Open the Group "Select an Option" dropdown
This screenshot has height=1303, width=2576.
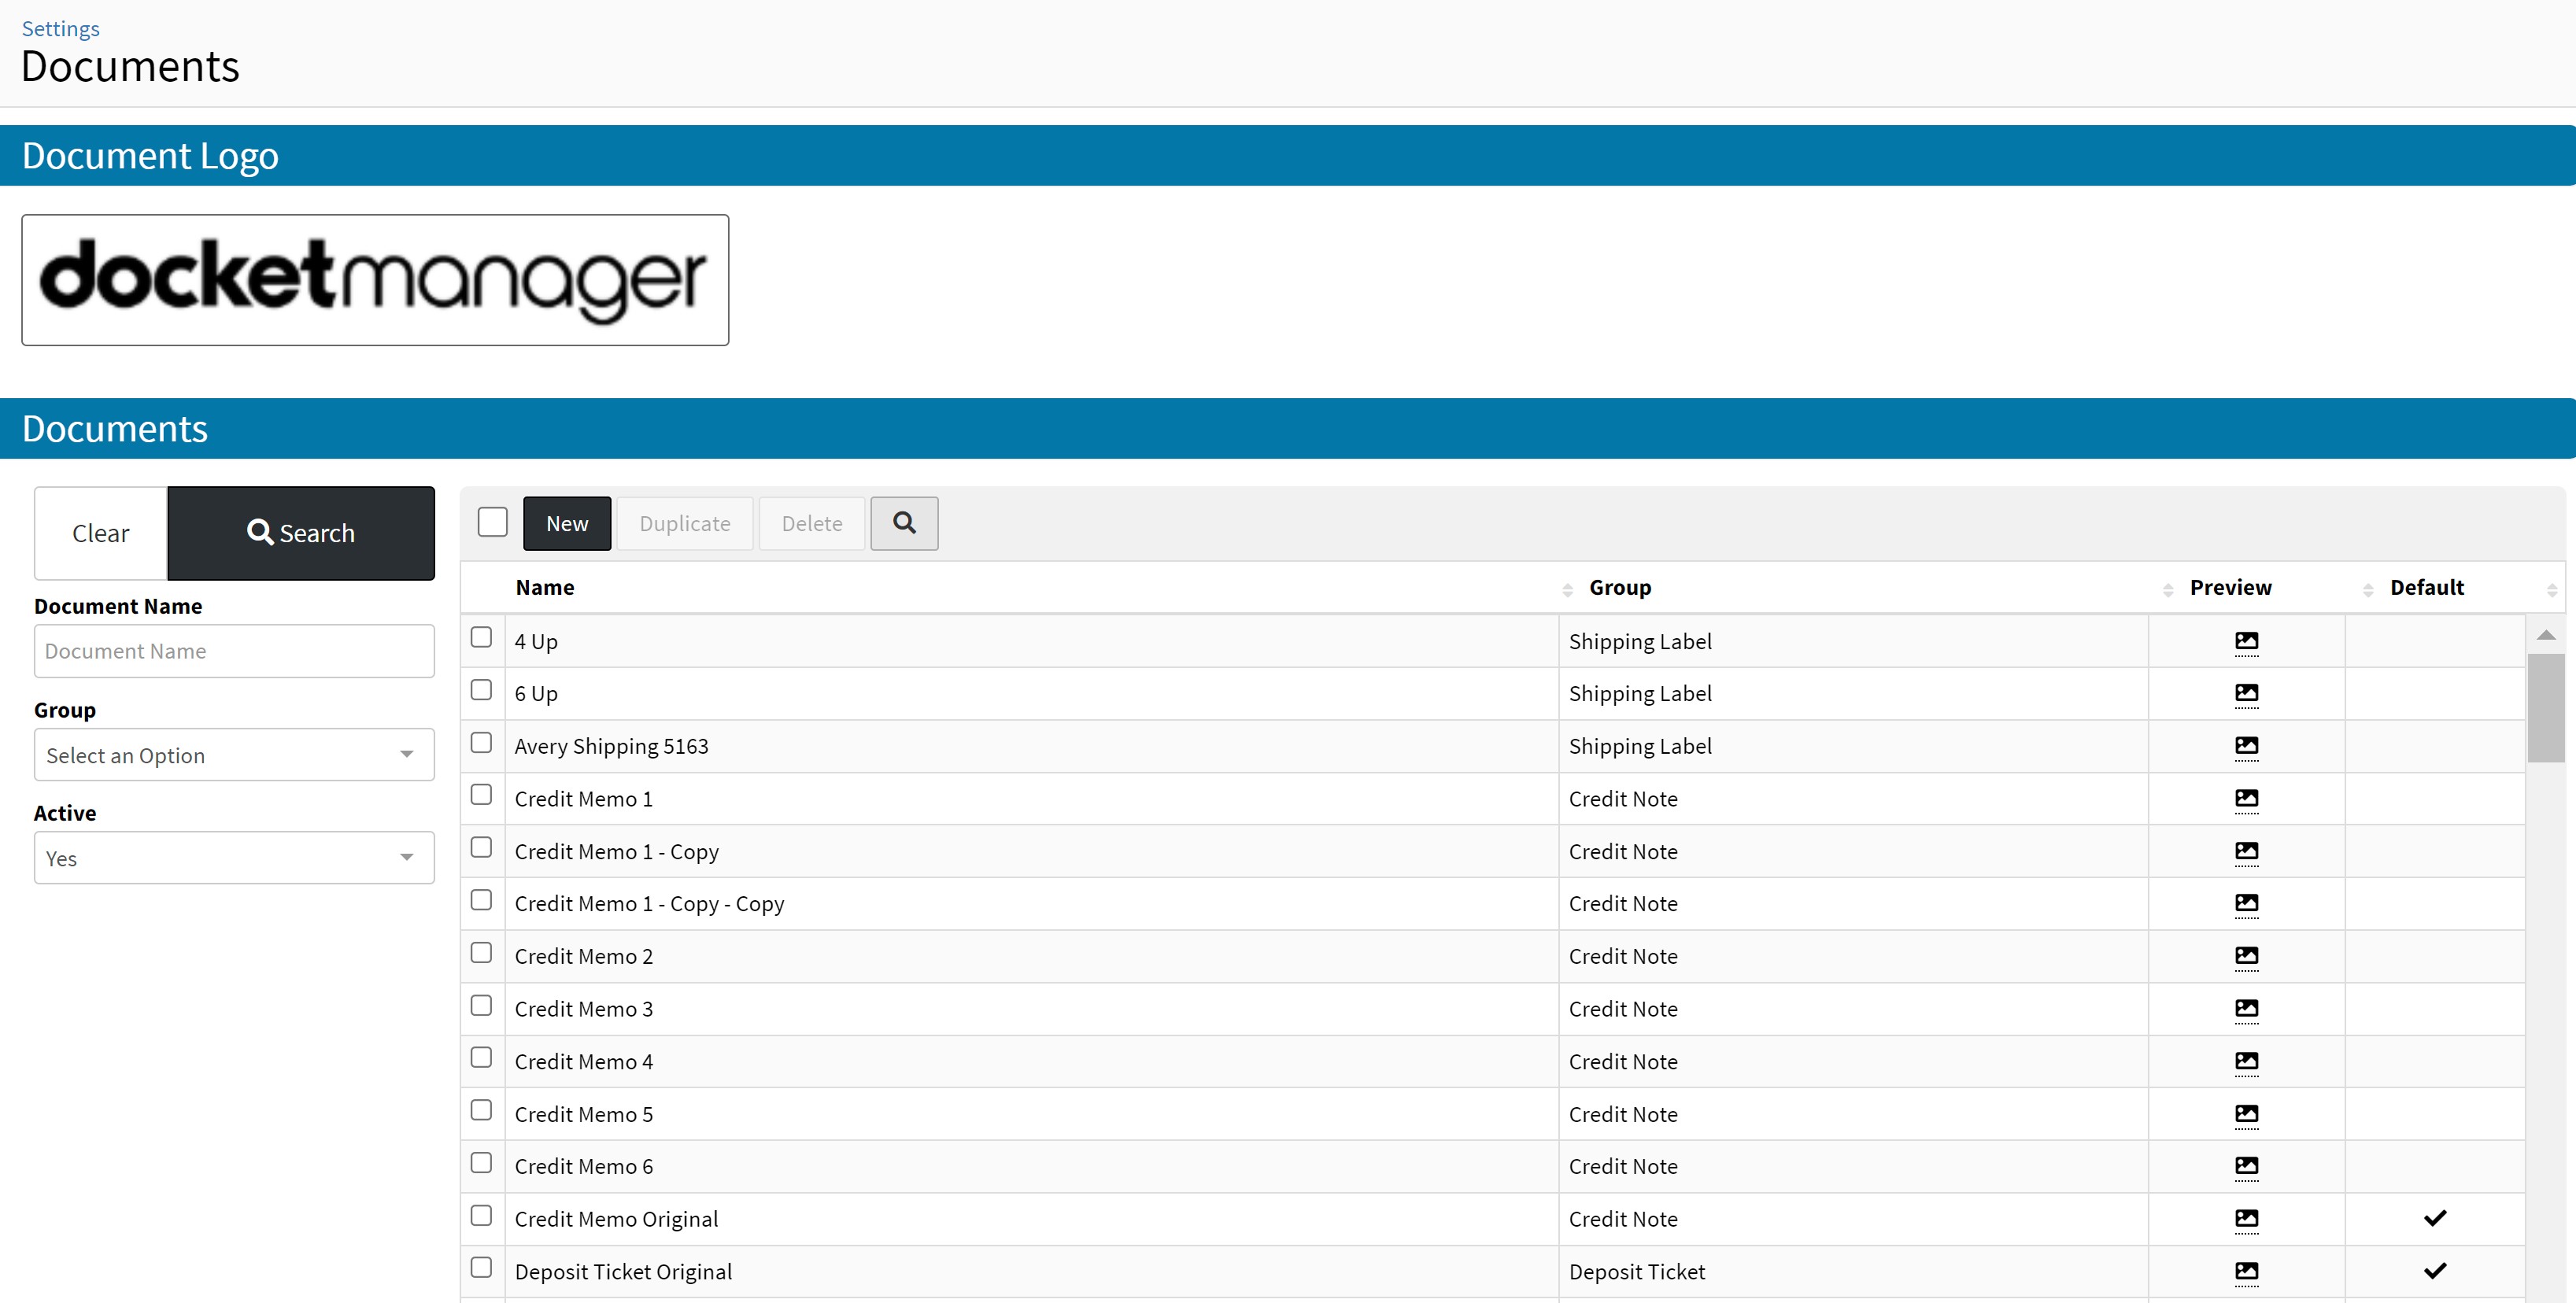point(234,755)
